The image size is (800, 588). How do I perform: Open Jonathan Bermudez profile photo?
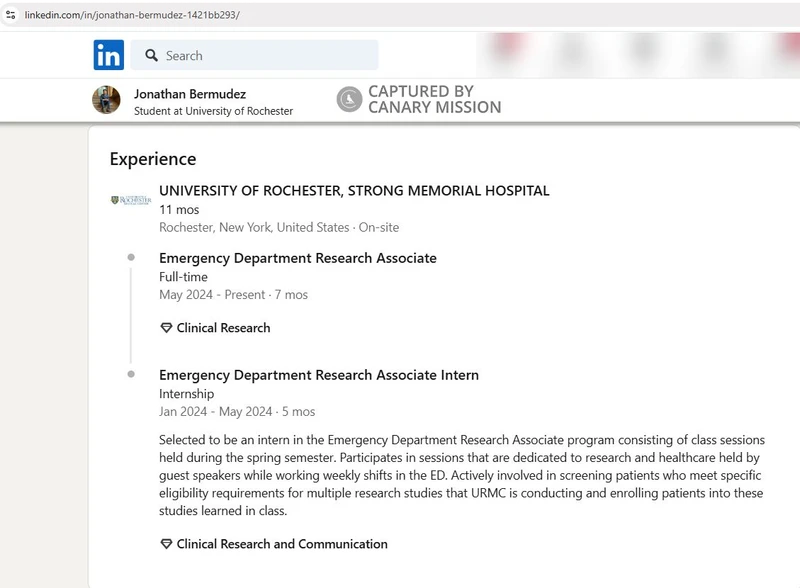106,100
